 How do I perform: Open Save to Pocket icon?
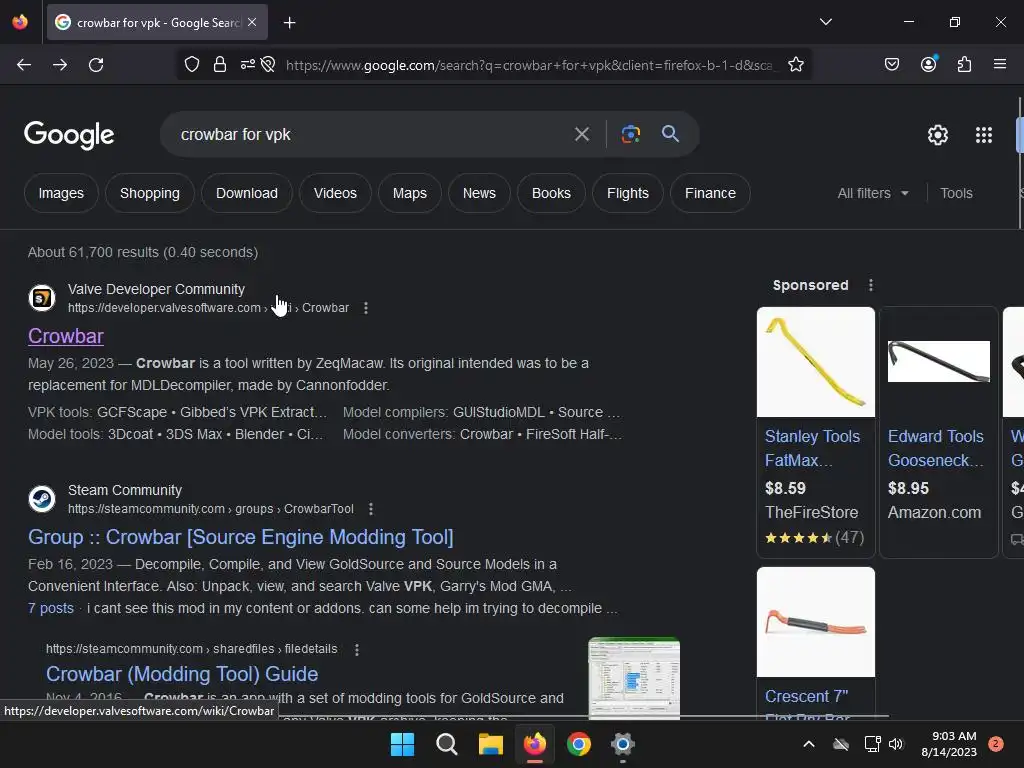point(891,64)
